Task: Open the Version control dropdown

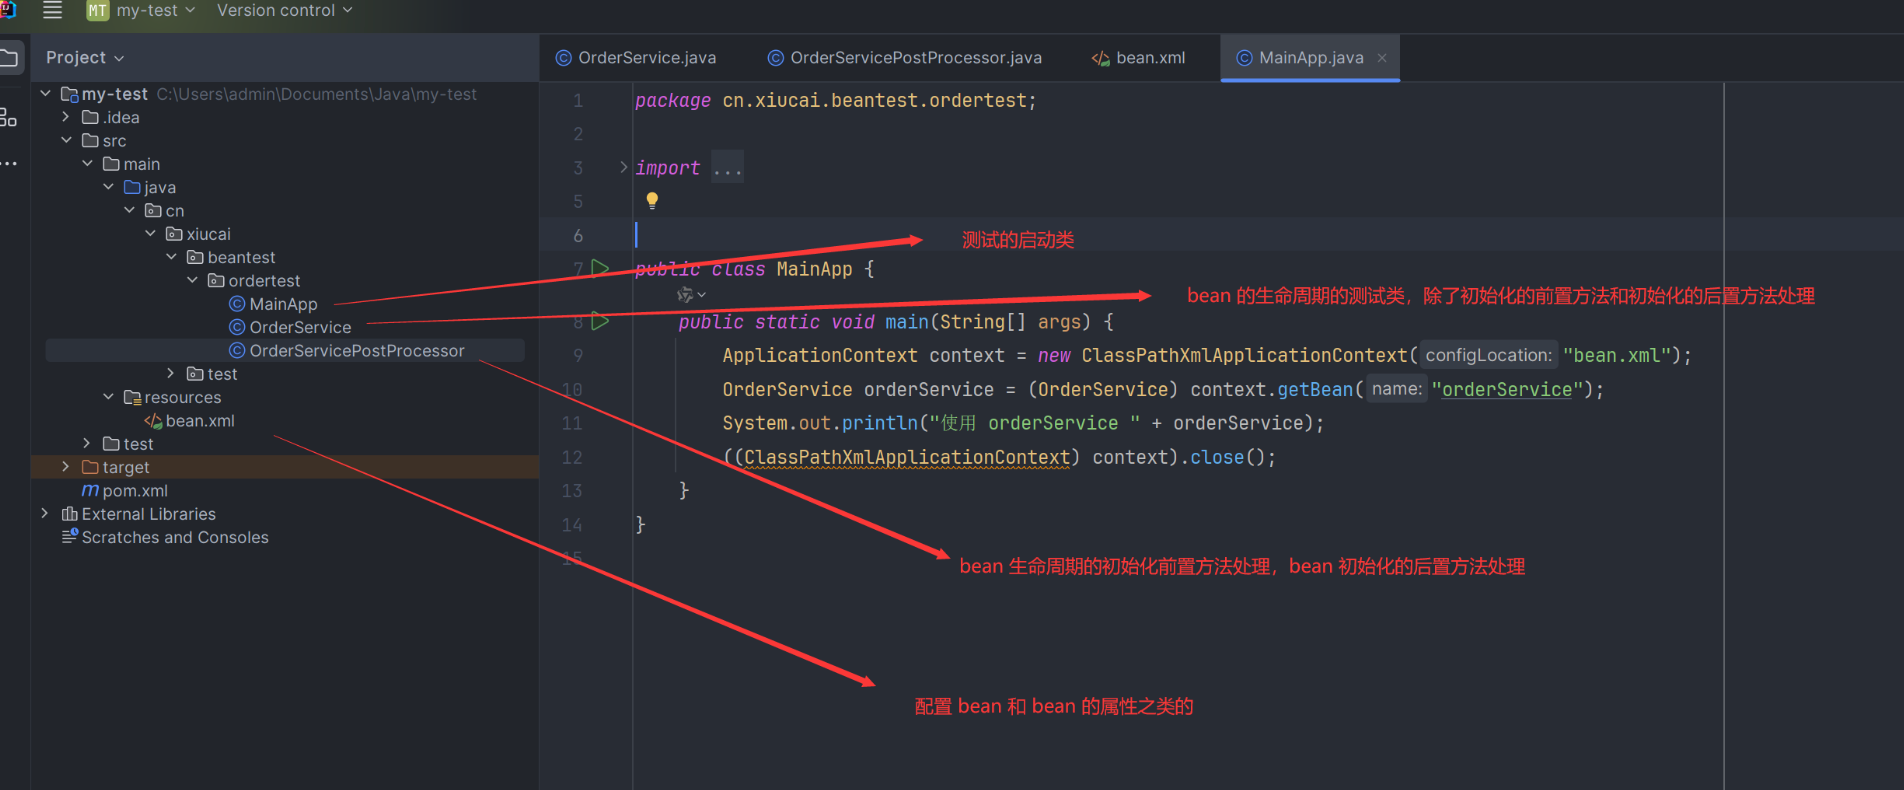Action: [x=285, y=10]
